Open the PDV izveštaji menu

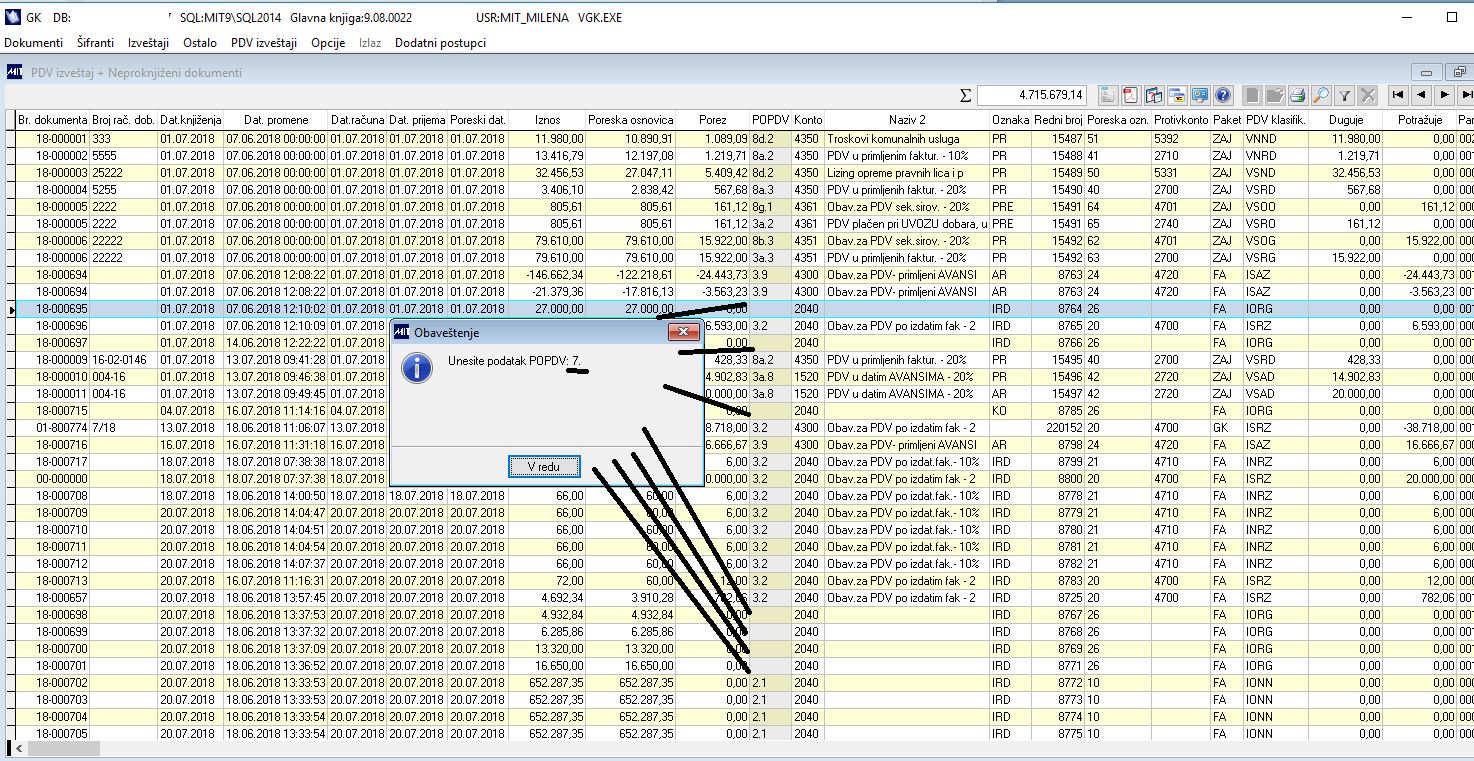pos(264,43)
